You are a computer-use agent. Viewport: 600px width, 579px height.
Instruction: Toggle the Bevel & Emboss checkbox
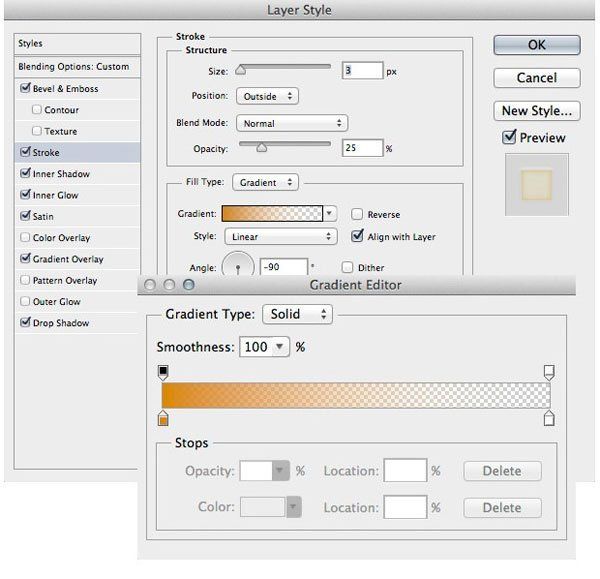click(25, 88)
